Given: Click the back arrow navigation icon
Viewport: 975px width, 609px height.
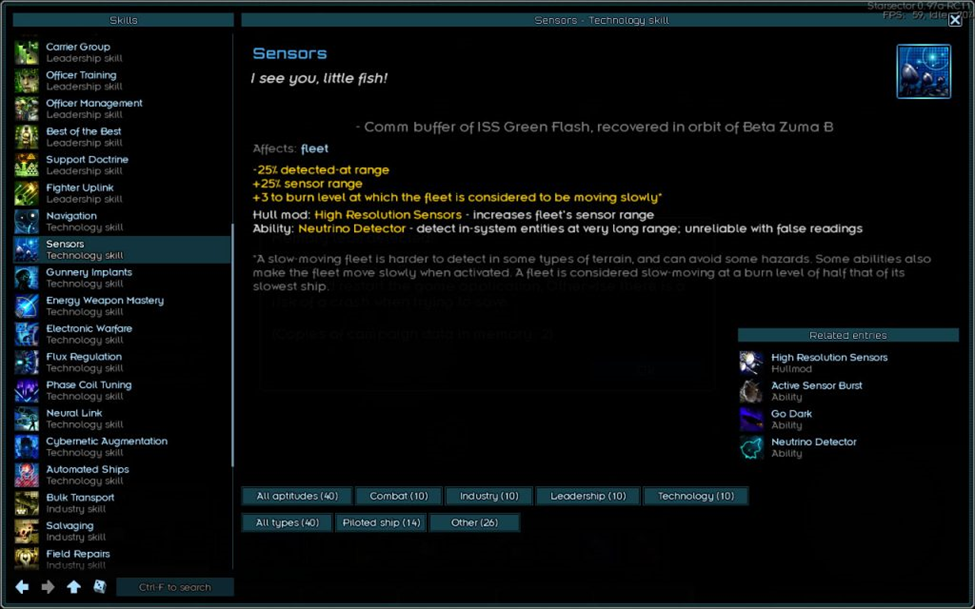Looking at the screenshot, I should click(22, 587).
